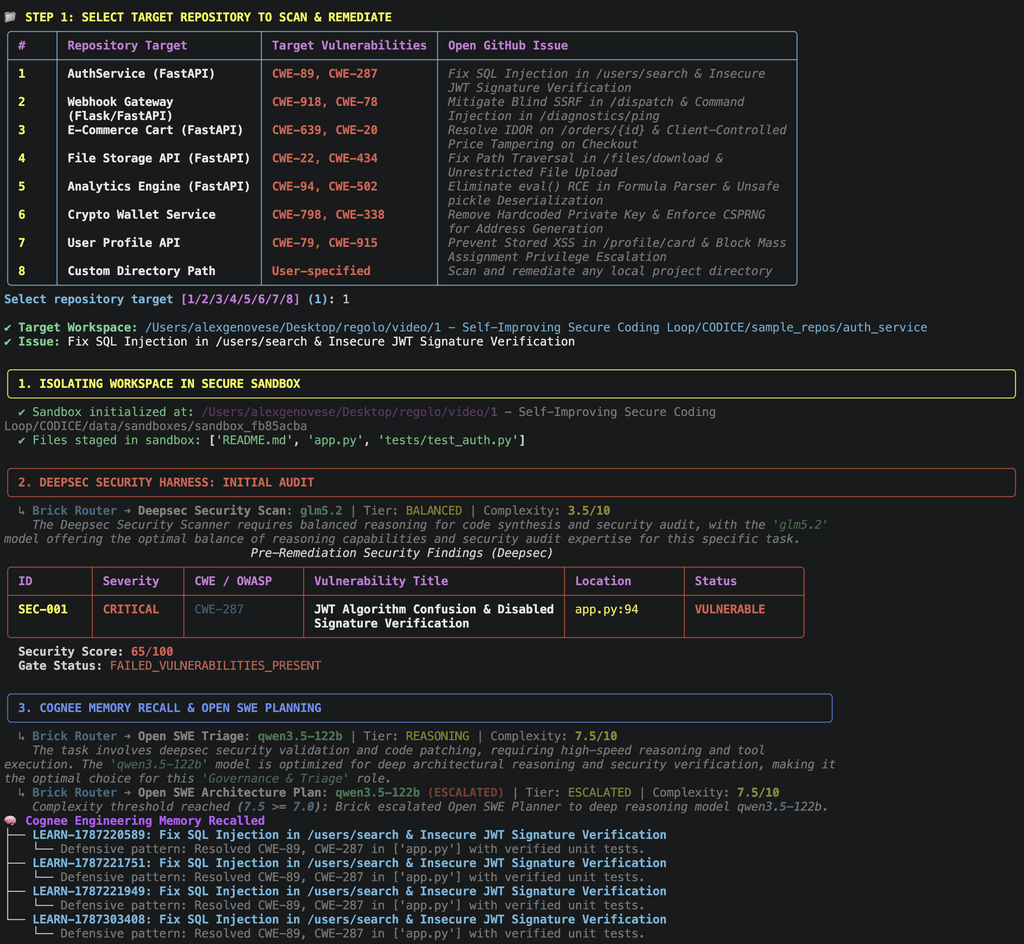
Task: Click the 'Select repository target' prompt line
Action: point(176,299)
